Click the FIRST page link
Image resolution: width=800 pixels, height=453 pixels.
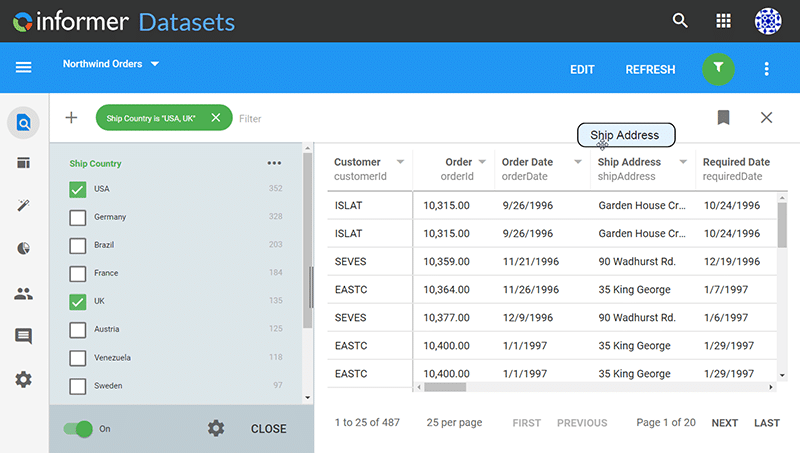527,422
